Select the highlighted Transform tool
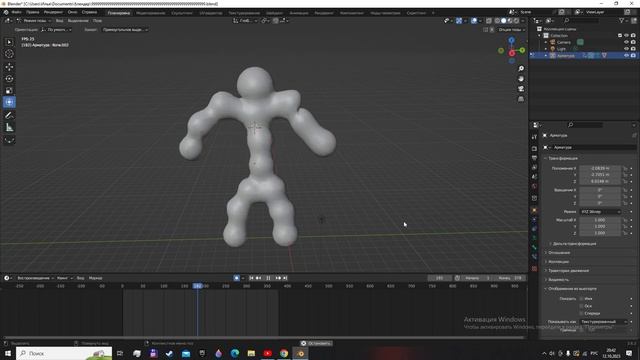Viewport: 640px width, 360px height. click(x=9, y=102)
